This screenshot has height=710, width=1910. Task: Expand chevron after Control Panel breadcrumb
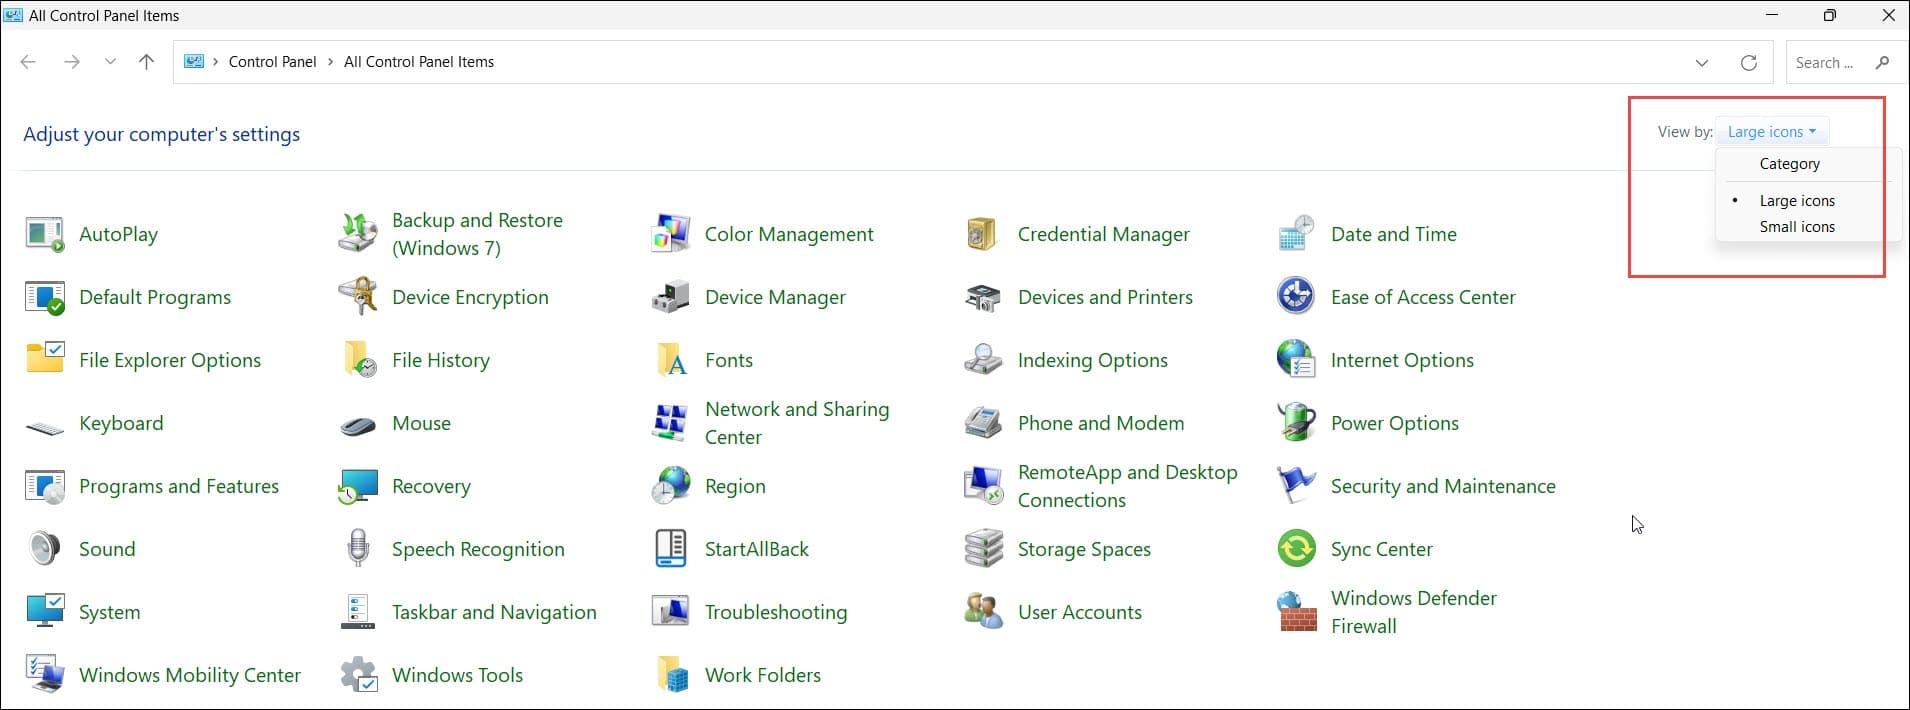pyautogui.click(x=330, y=62)
